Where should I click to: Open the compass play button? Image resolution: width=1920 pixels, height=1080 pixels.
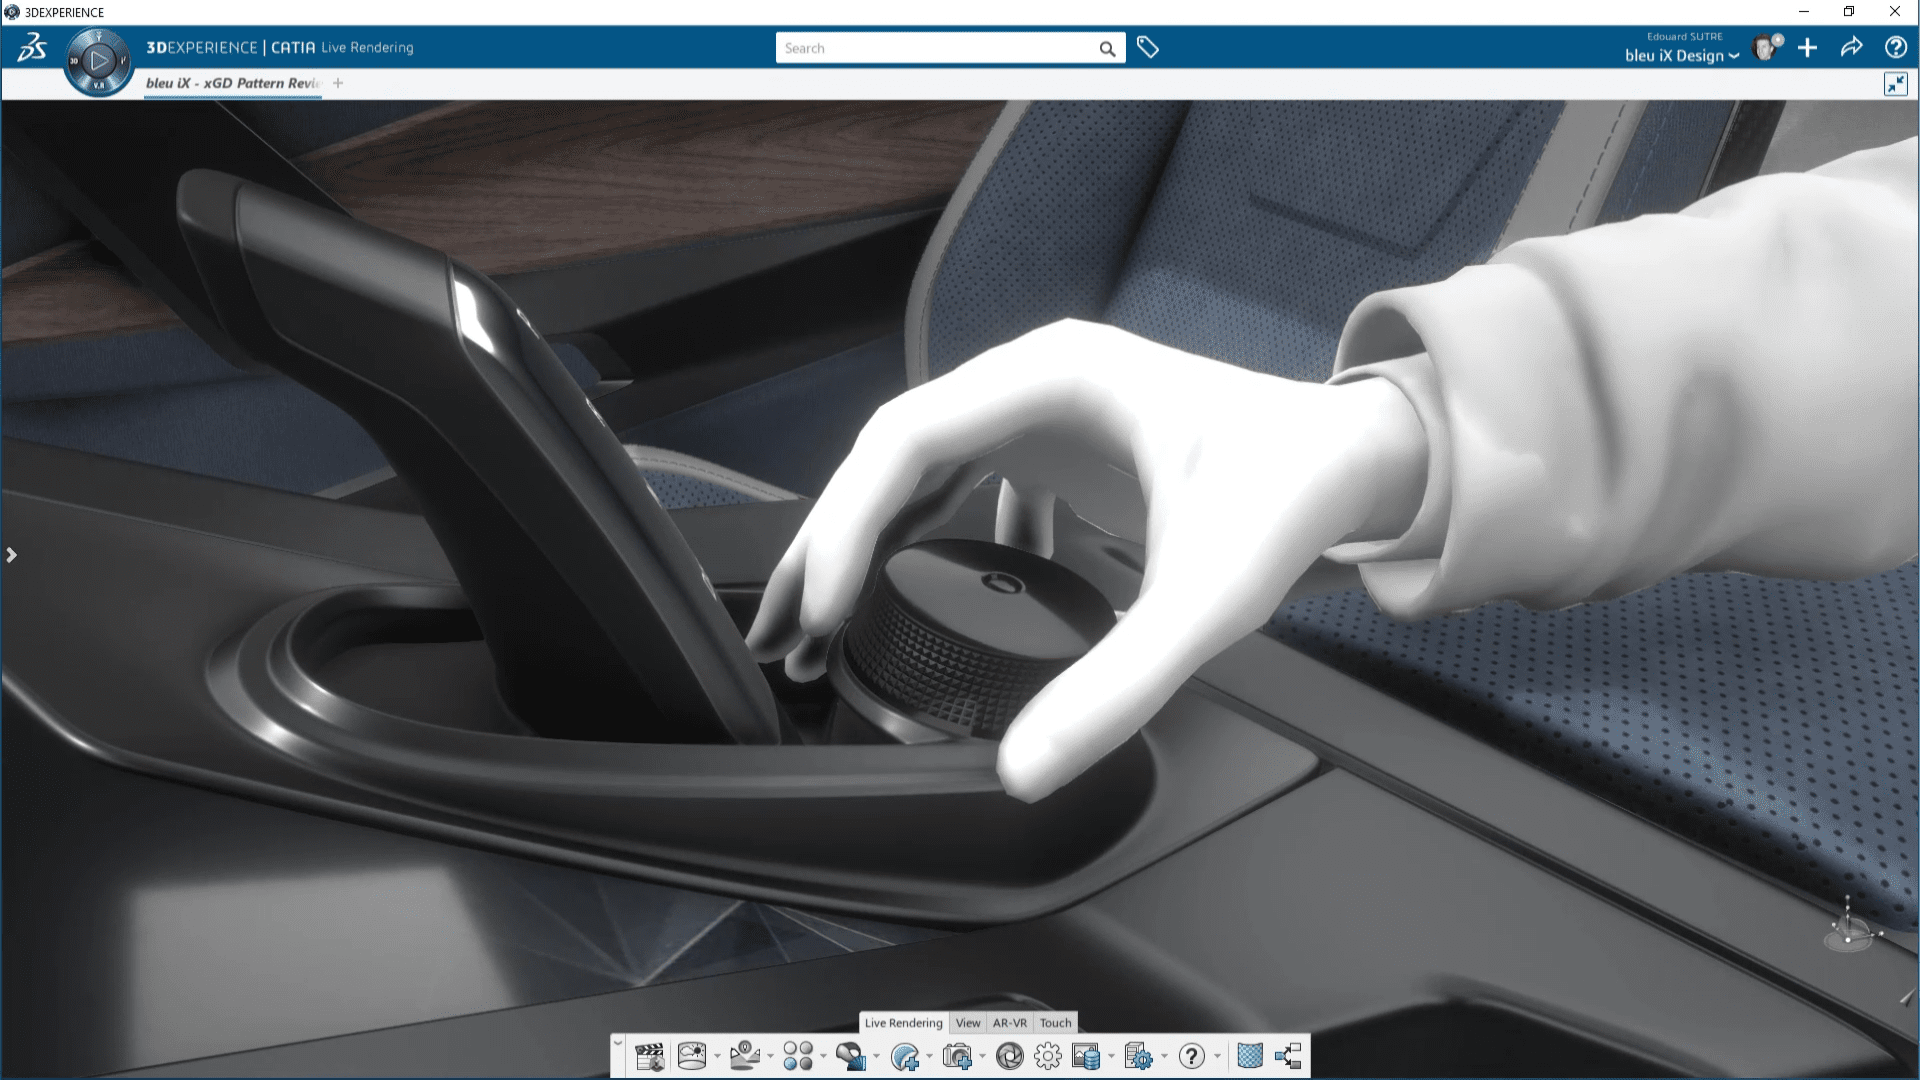coord(99,61)
